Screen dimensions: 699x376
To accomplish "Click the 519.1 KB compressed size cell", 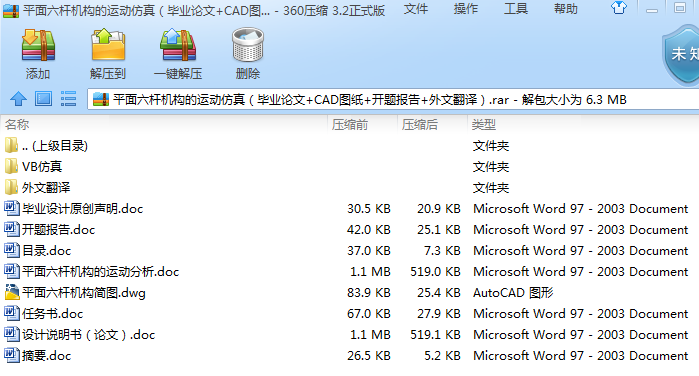I will [x=435, y=334].
